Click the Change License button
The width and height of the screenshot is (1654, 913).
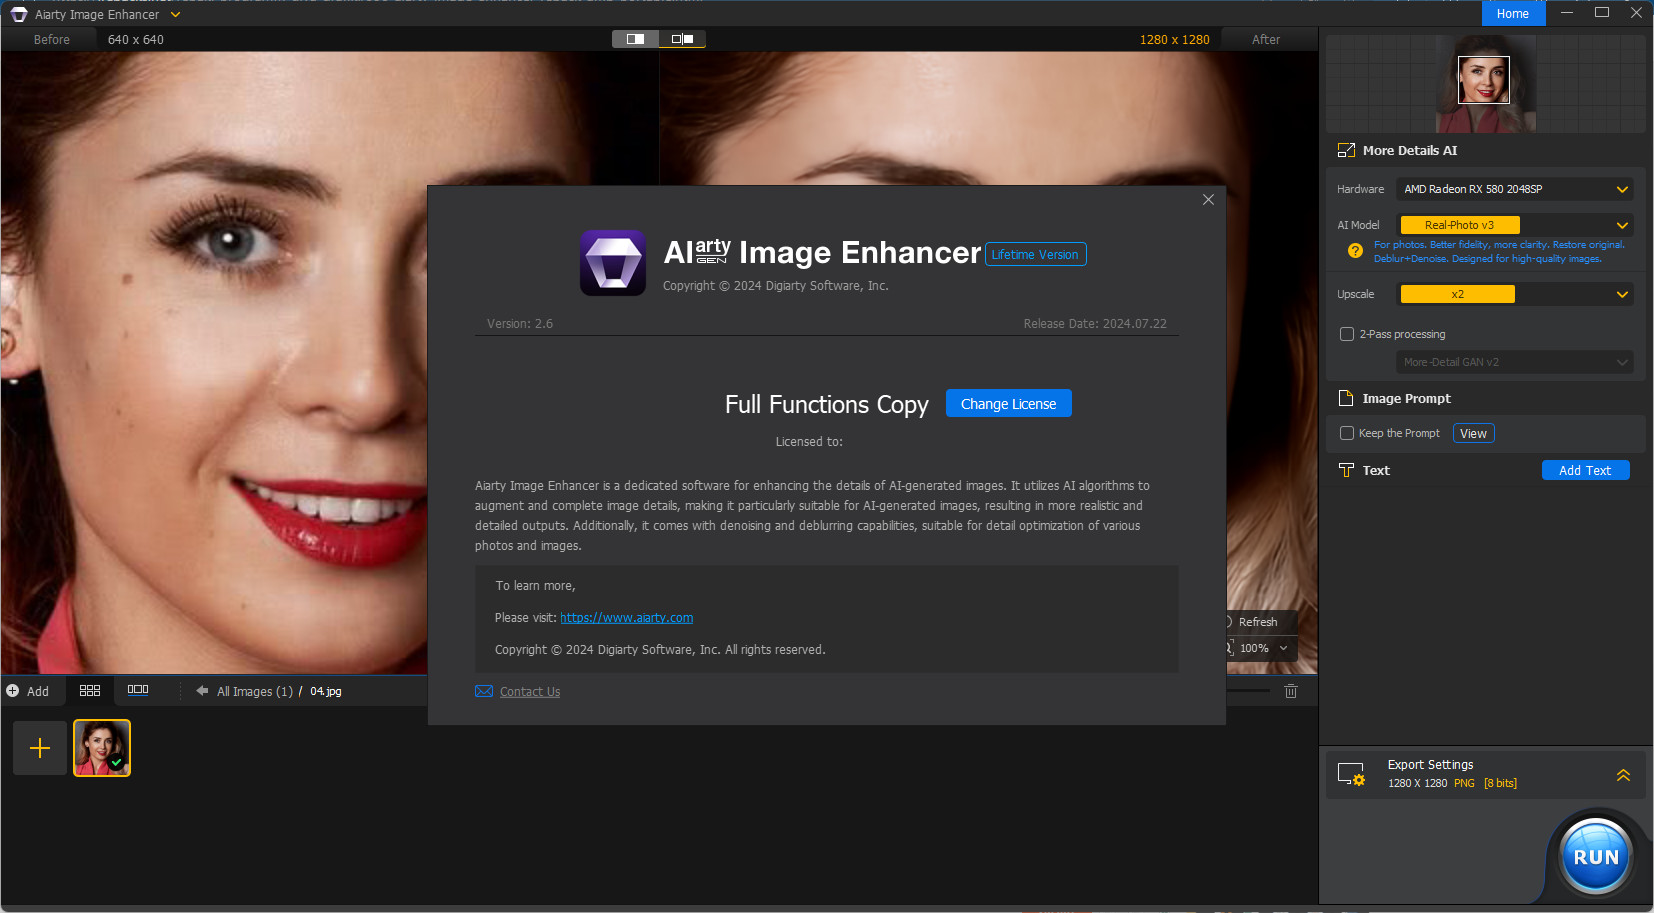click(x=1008, y=404)
